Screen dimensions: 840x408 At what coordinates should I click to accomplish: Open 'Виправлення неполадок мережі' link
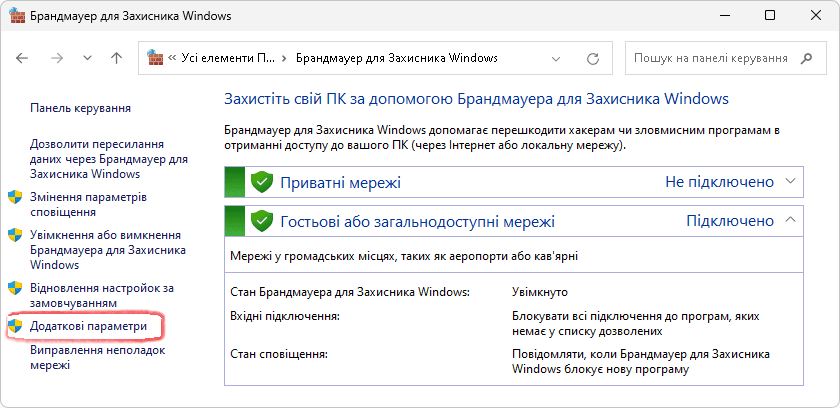click(98, 358)
